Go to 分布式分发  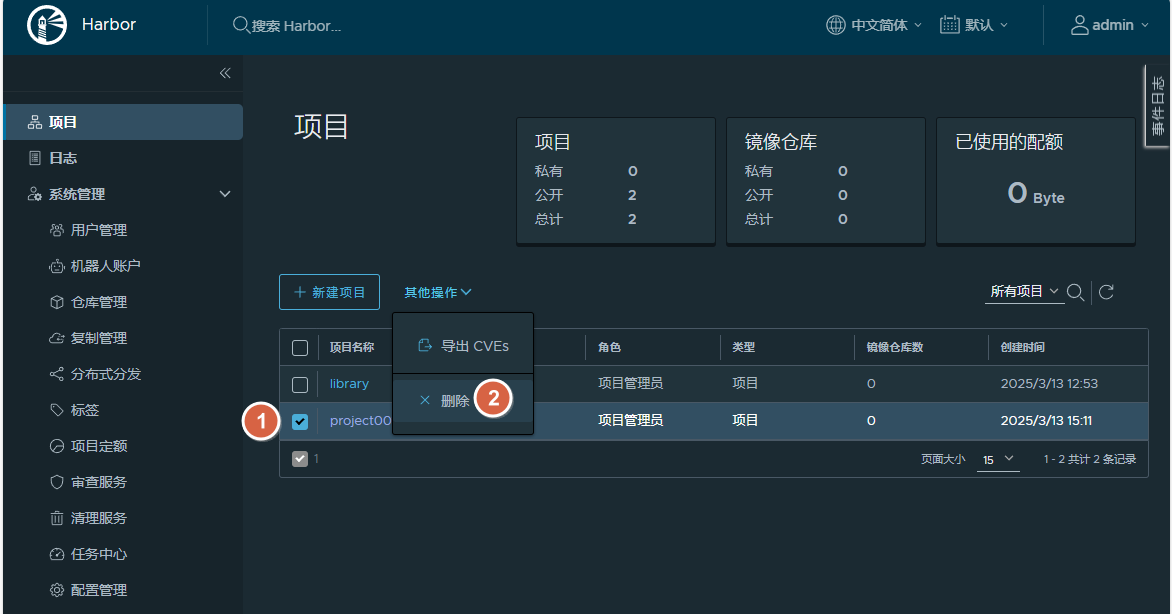point(105,374)
